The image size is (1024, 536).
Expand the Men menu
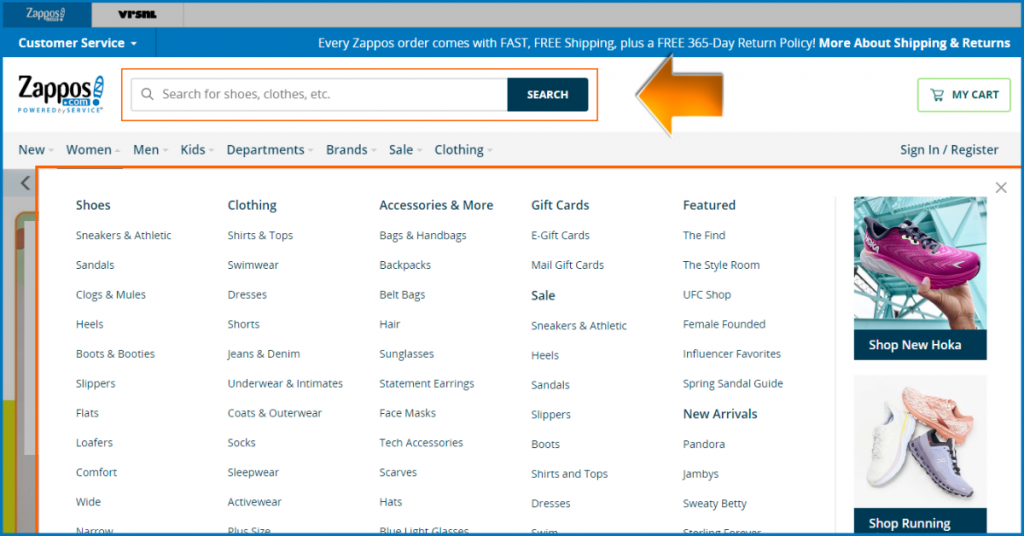(150, 150)
